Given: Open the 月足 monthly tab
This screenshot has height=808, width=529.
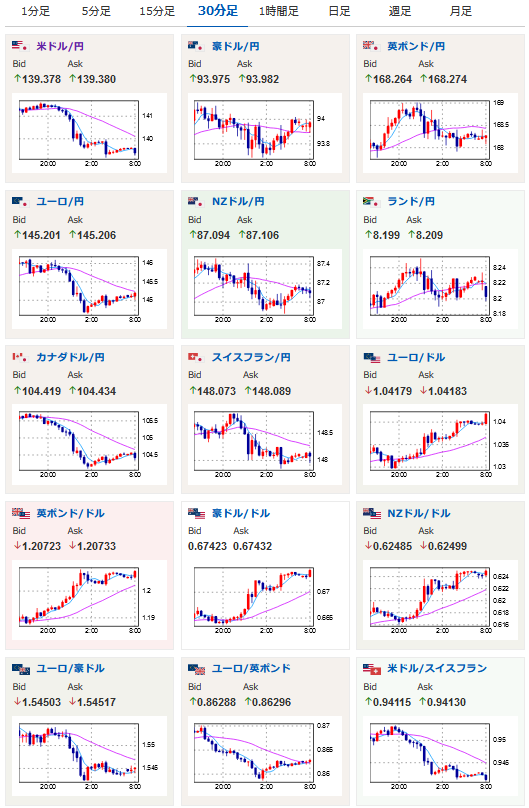Looking at the screenshot, I should (460, 11).
